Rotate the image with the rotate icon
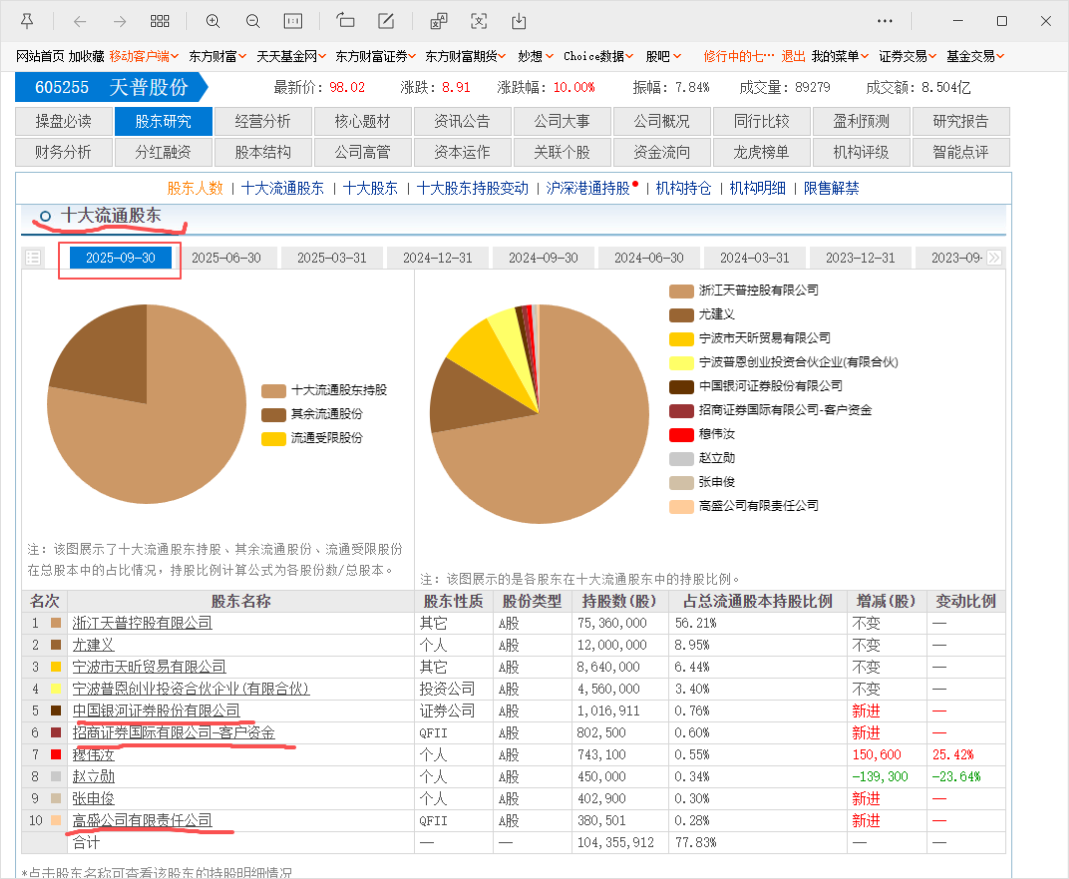The height and width of the screenshot is (879, 1069). 346,21
